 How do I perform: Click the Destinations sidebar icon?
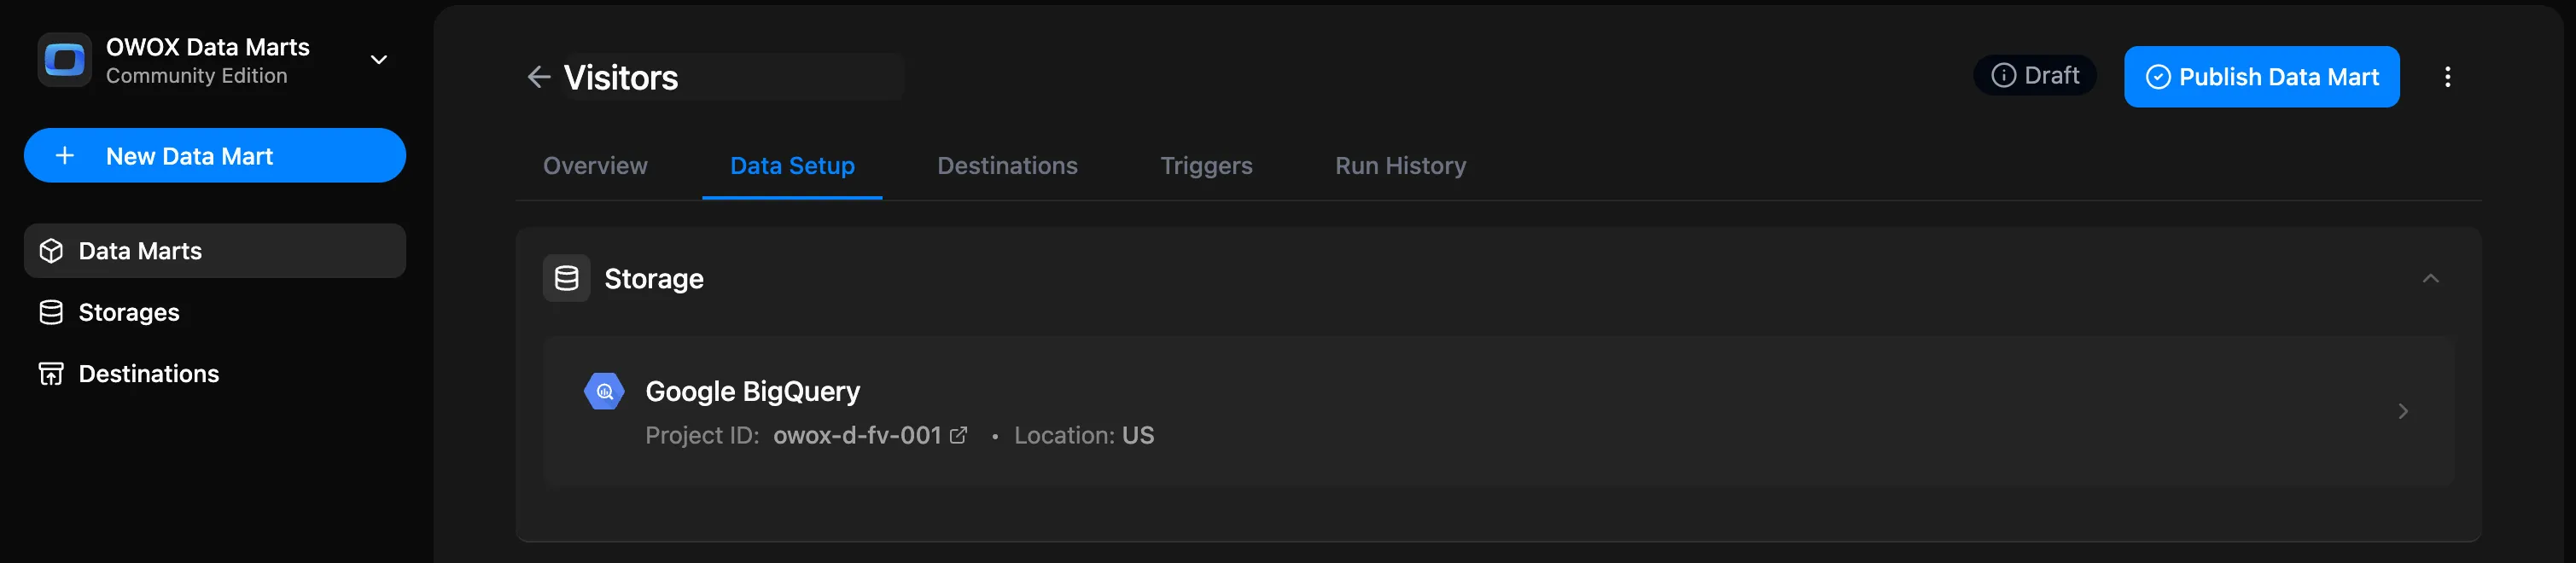coord(51,374)
